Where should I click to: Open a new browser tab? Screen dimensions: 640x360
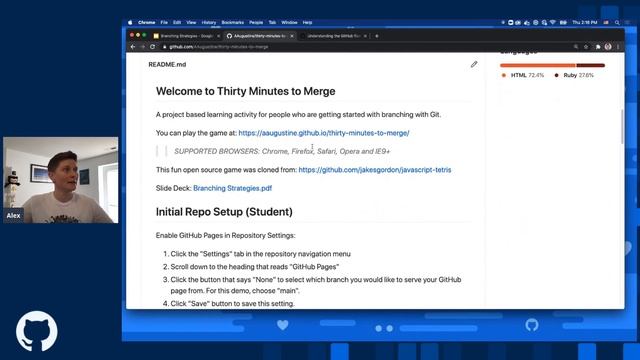pyautogui.click(x=377, y=36)
